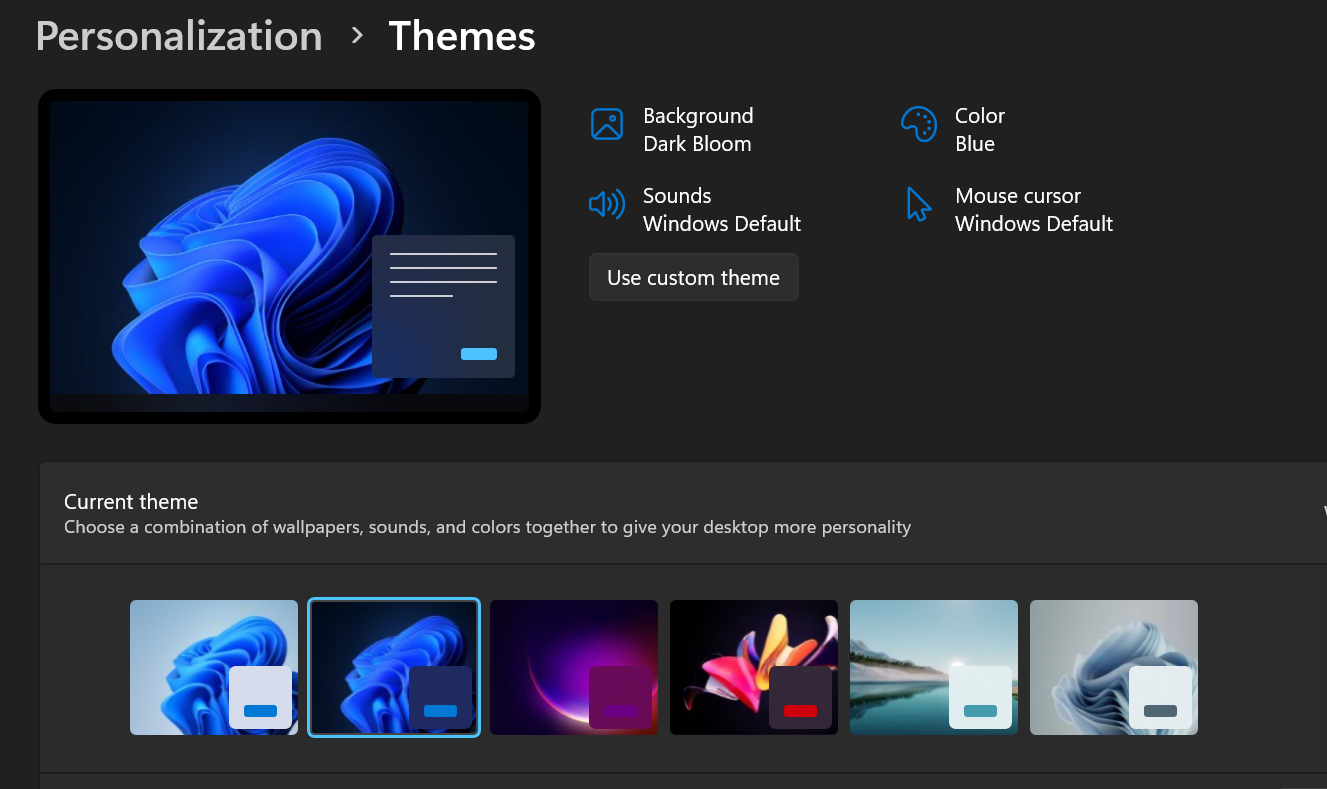Select the last grey bloom theme

1113,667
